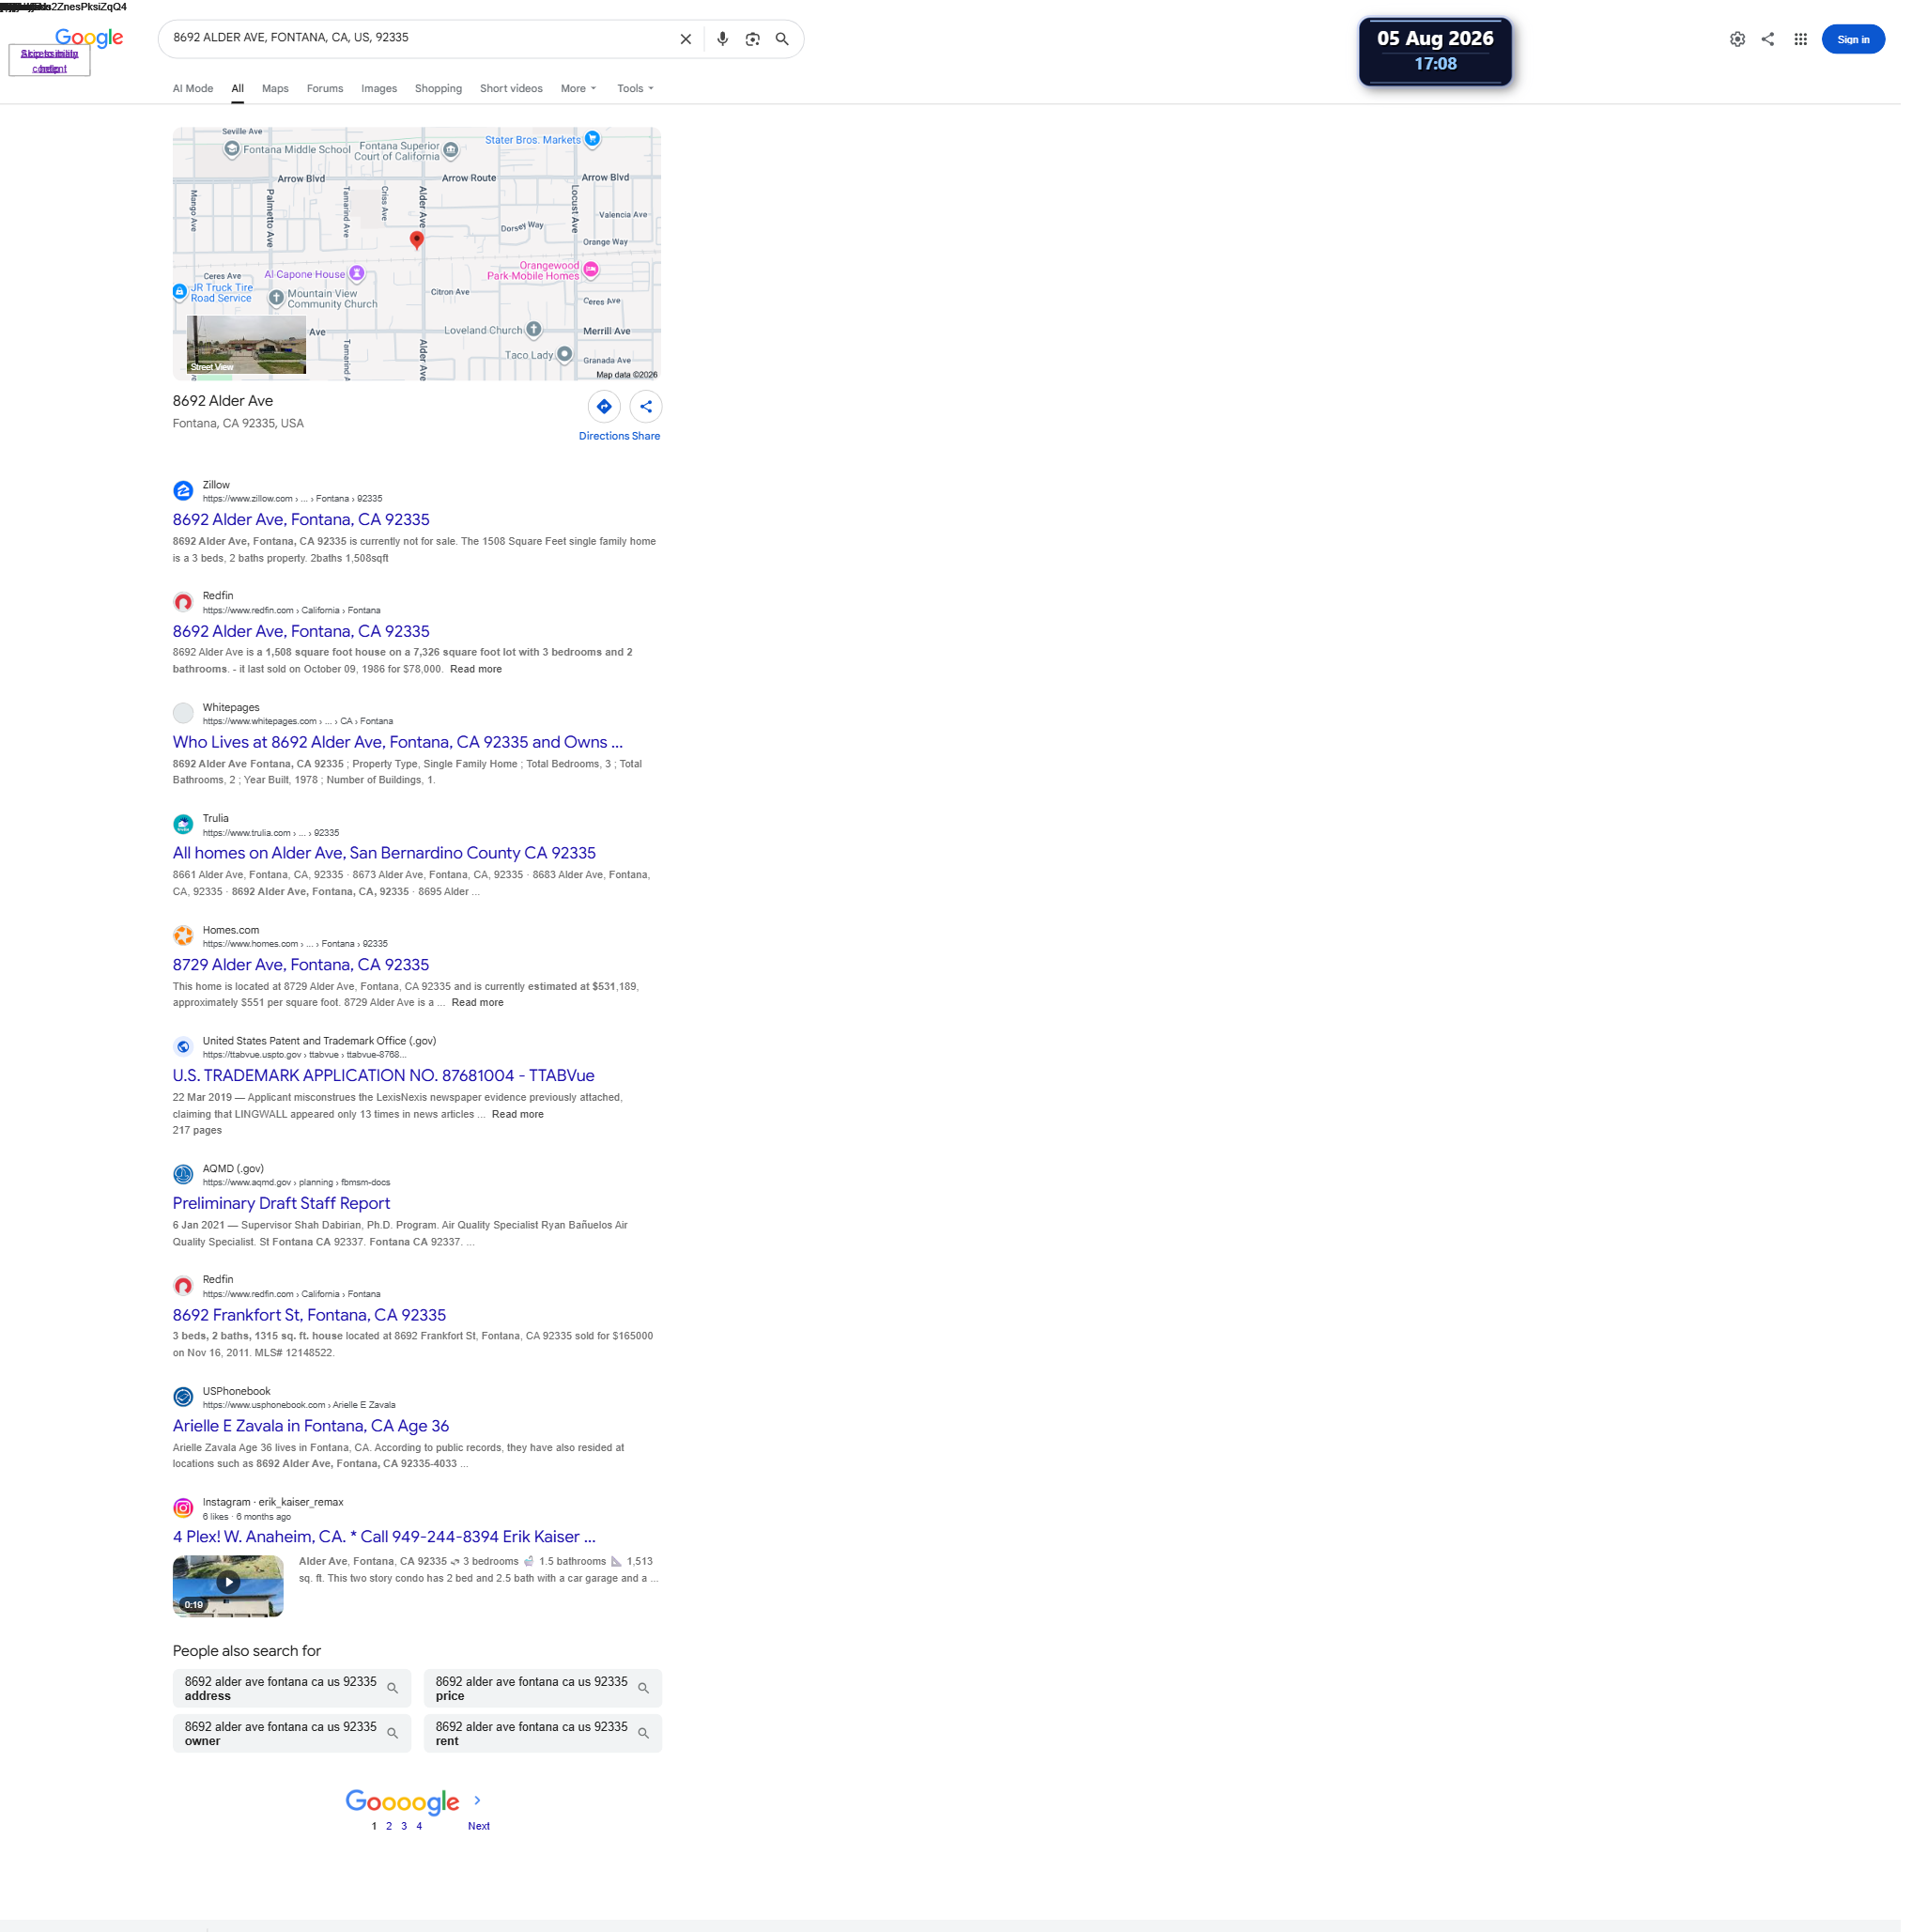Click the Google logo
This screenshot has width=1912, height=1932.
tap(89, 38)
